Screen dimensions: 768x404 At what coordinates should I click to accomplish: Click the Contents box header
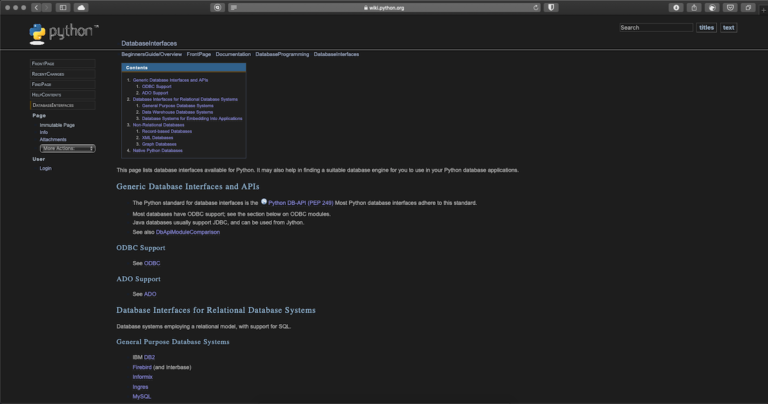coord(184,68)
